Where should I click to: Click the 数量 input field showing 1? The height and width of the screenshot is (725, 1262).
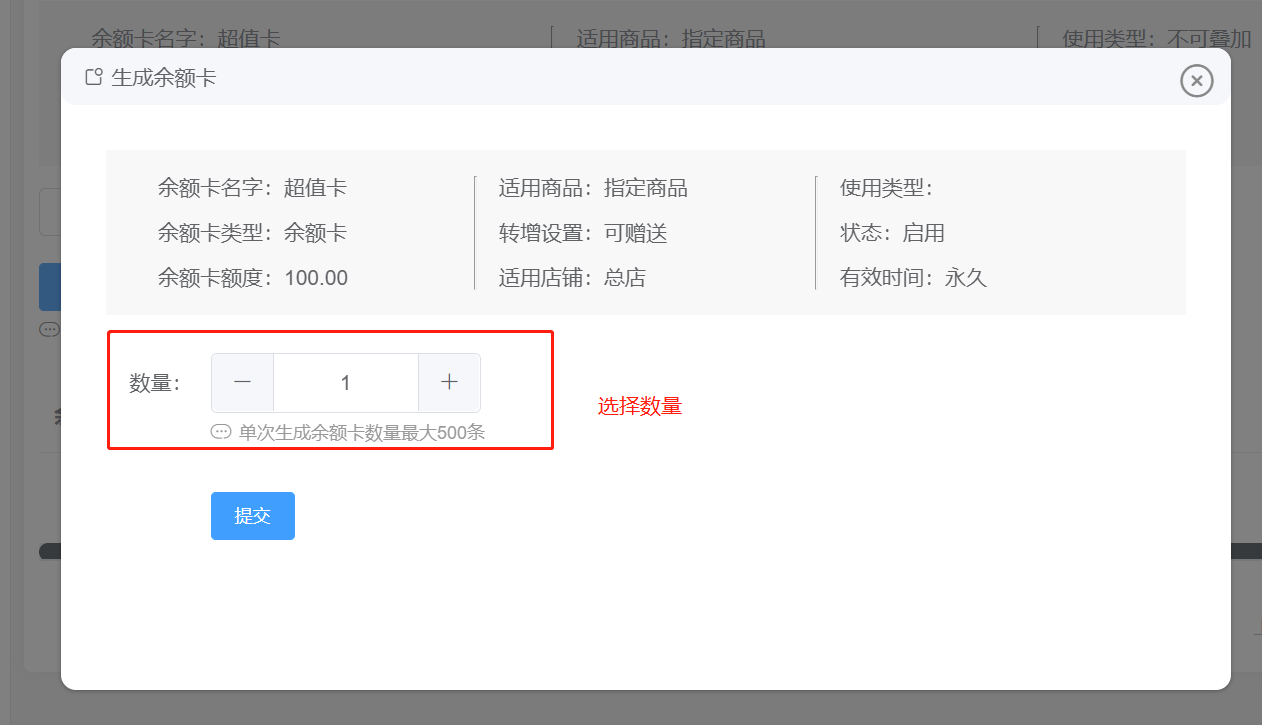tap(346, 382)
